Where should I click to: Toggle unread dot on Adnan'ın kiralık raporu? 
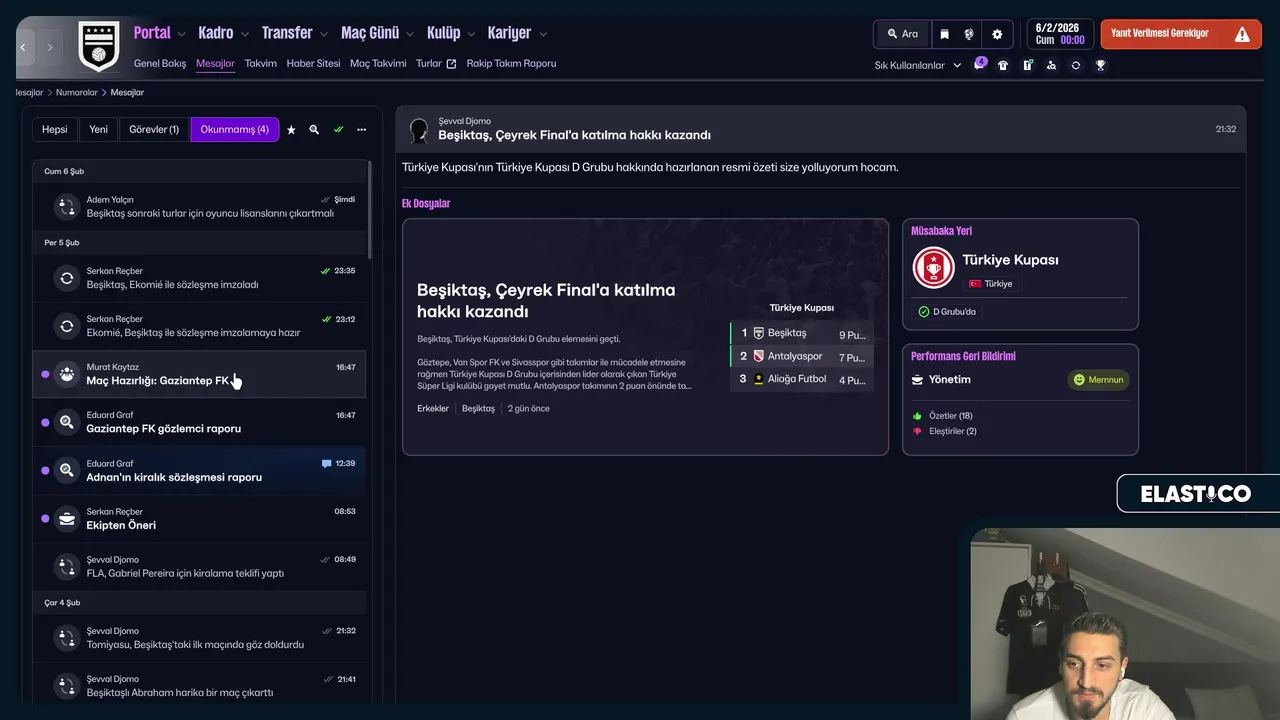tap(45, 470)
